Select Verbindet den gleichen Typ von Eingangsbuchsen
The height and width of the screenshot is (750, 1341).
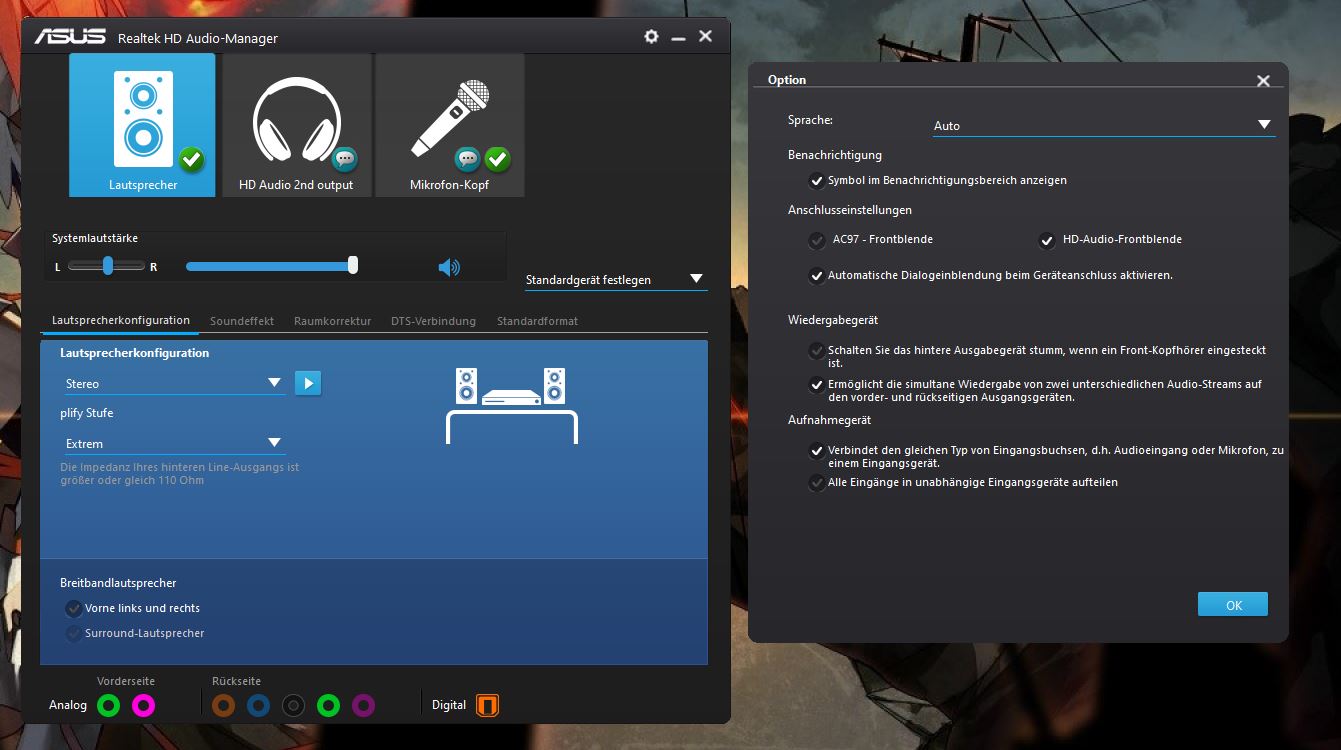[817, 451]
